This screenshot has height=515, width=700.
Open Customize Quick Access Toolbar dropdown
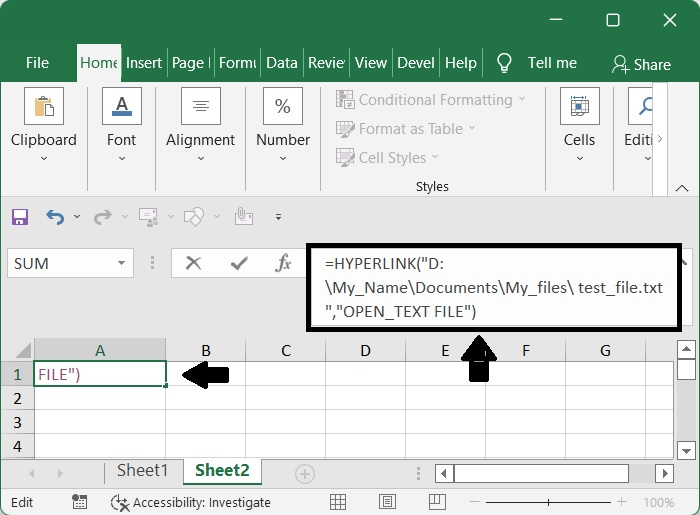pyautogui.click(x=278, y=217)
